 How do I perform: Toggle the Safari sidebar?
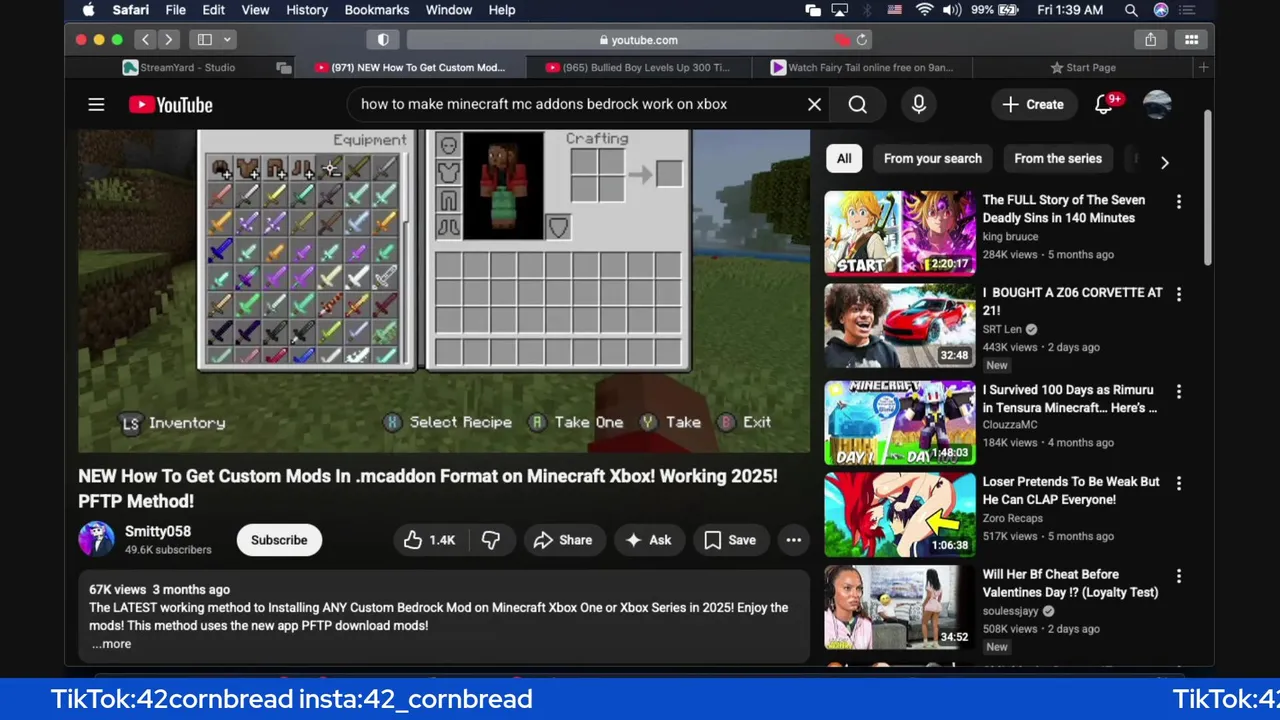coord(205,40)
